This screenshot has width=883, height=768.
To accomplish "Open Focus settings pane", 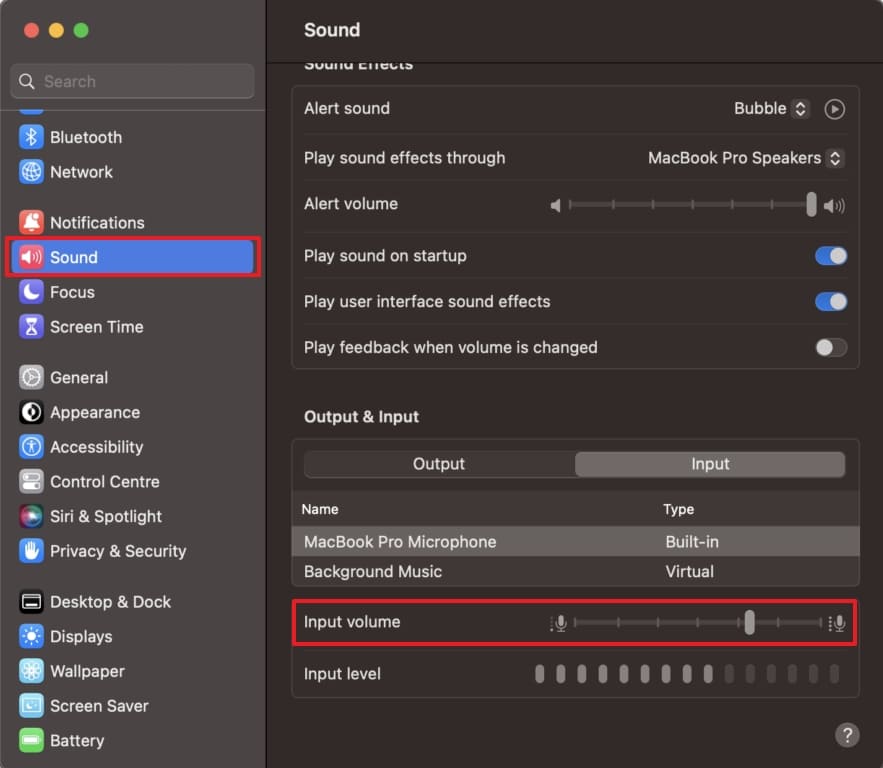I will [132, 292].
